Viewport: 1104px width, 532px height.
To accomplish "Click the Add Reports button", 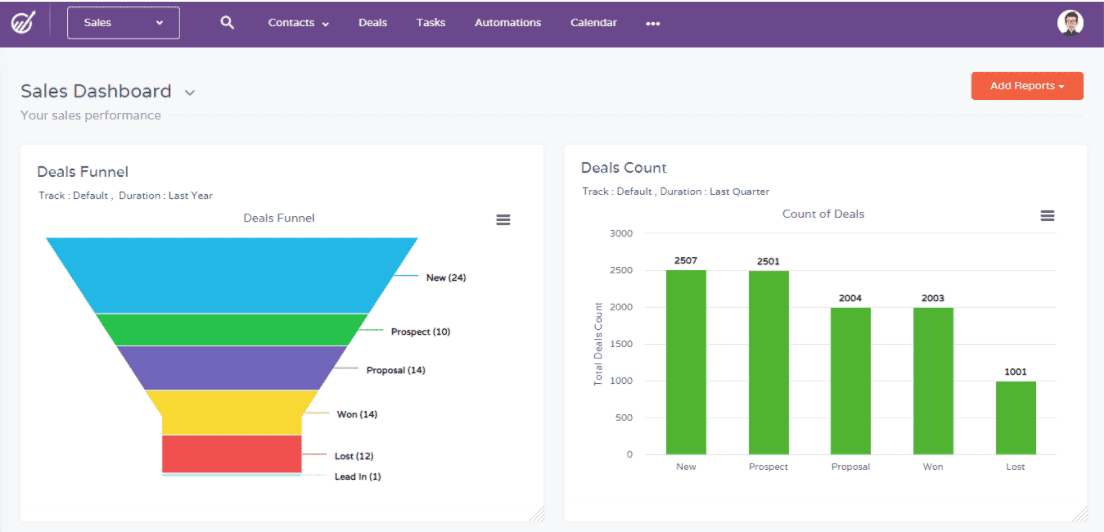I will [x=1027, y=86].
